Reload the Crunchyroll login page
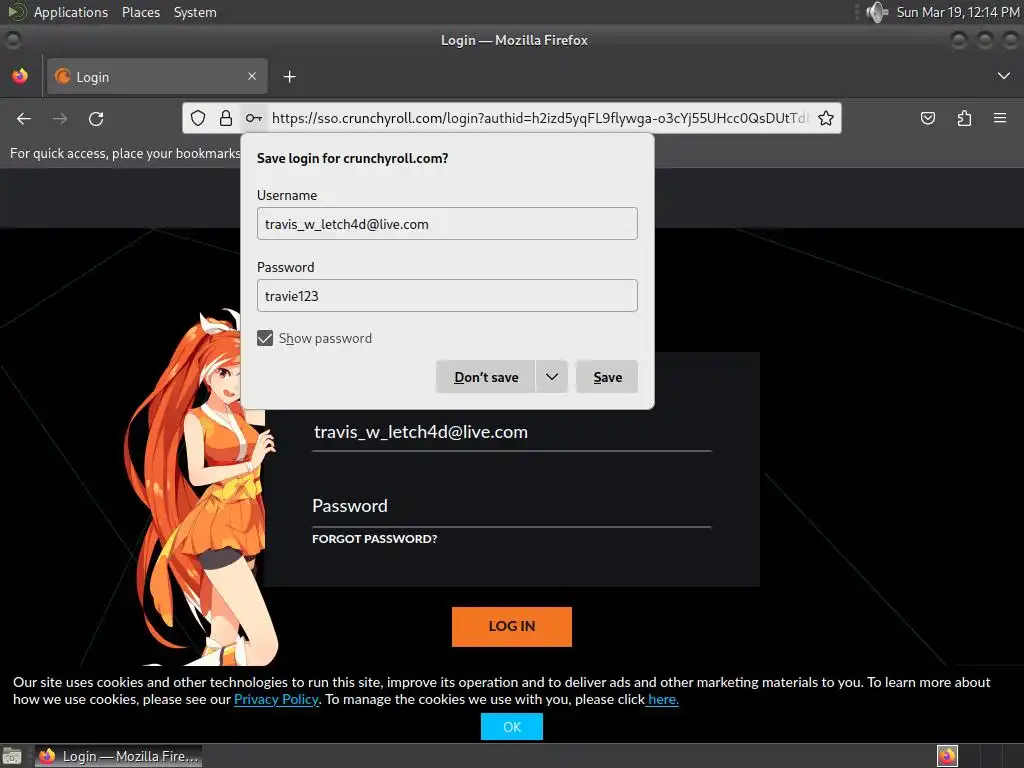Viewport: 1024px width, 768px height. click(x=96, y=119)
